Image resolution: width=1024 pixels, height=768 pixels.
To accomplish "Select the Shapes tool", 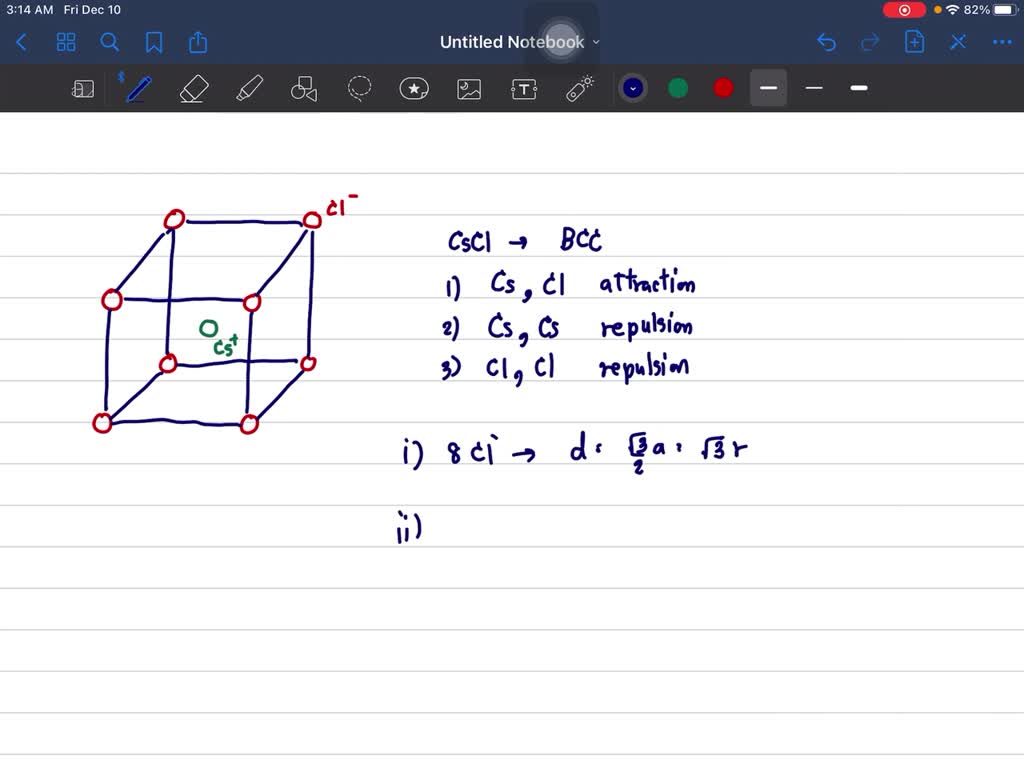I will [x=304, y=89].
